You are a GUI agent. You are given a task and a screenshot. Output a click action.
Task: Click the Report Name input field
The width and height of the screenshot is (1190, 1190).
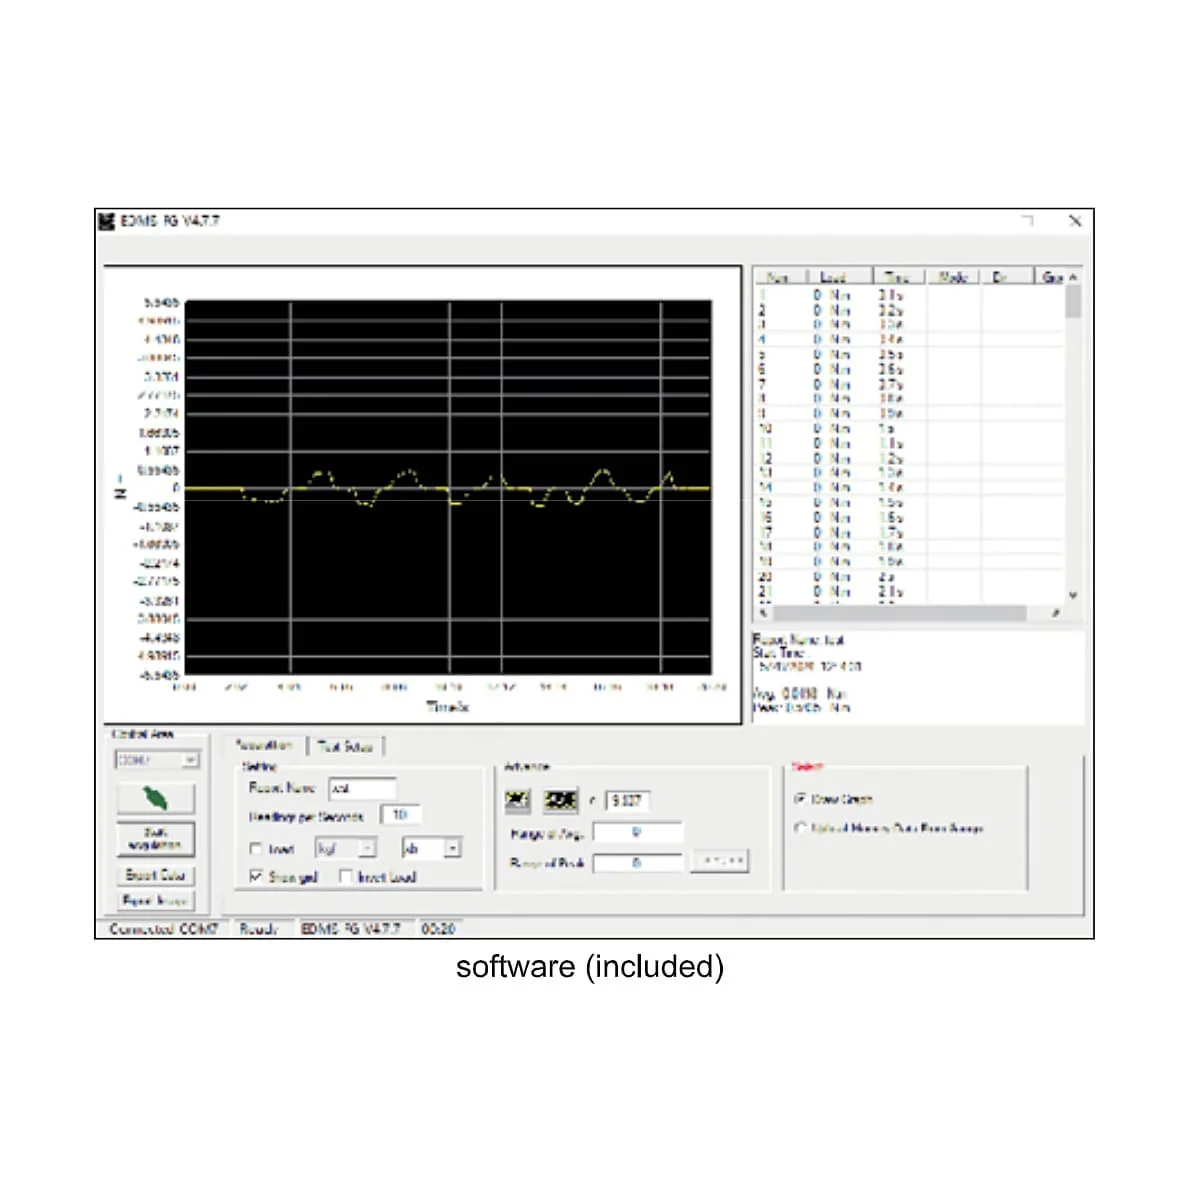(x=362, y=789)
